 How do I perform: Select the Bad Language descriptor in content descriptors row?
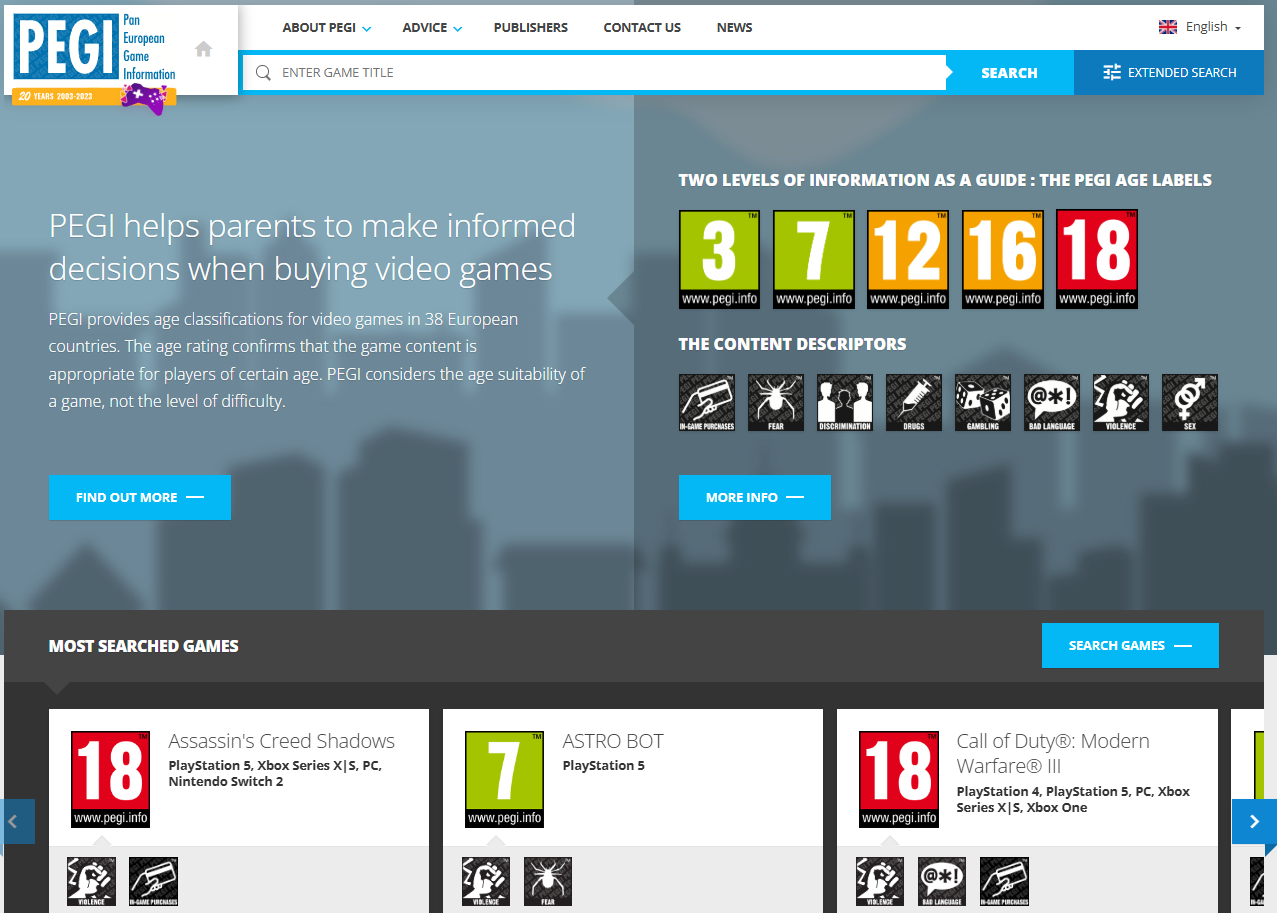pyautogui.click(x=1052, y=403)
